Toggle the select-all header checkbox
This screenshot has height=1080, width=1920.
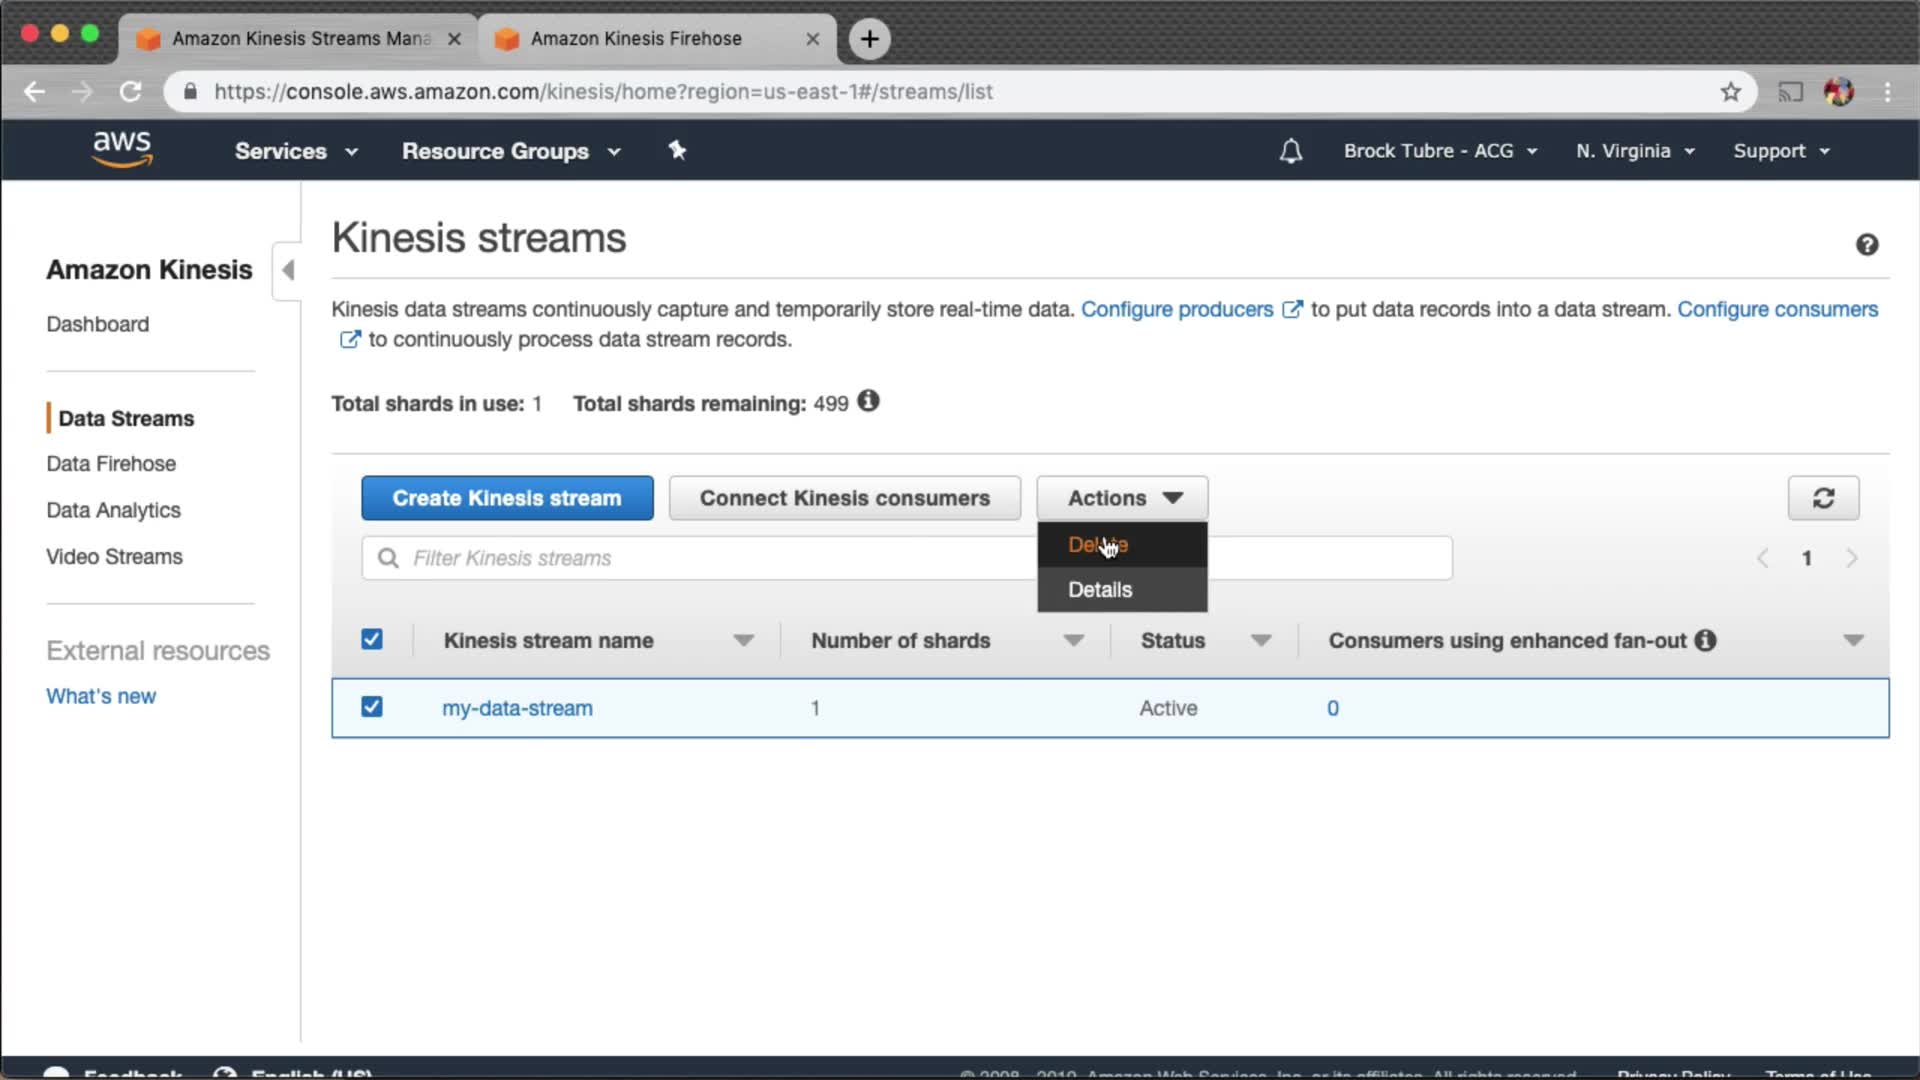coord(371,639)
